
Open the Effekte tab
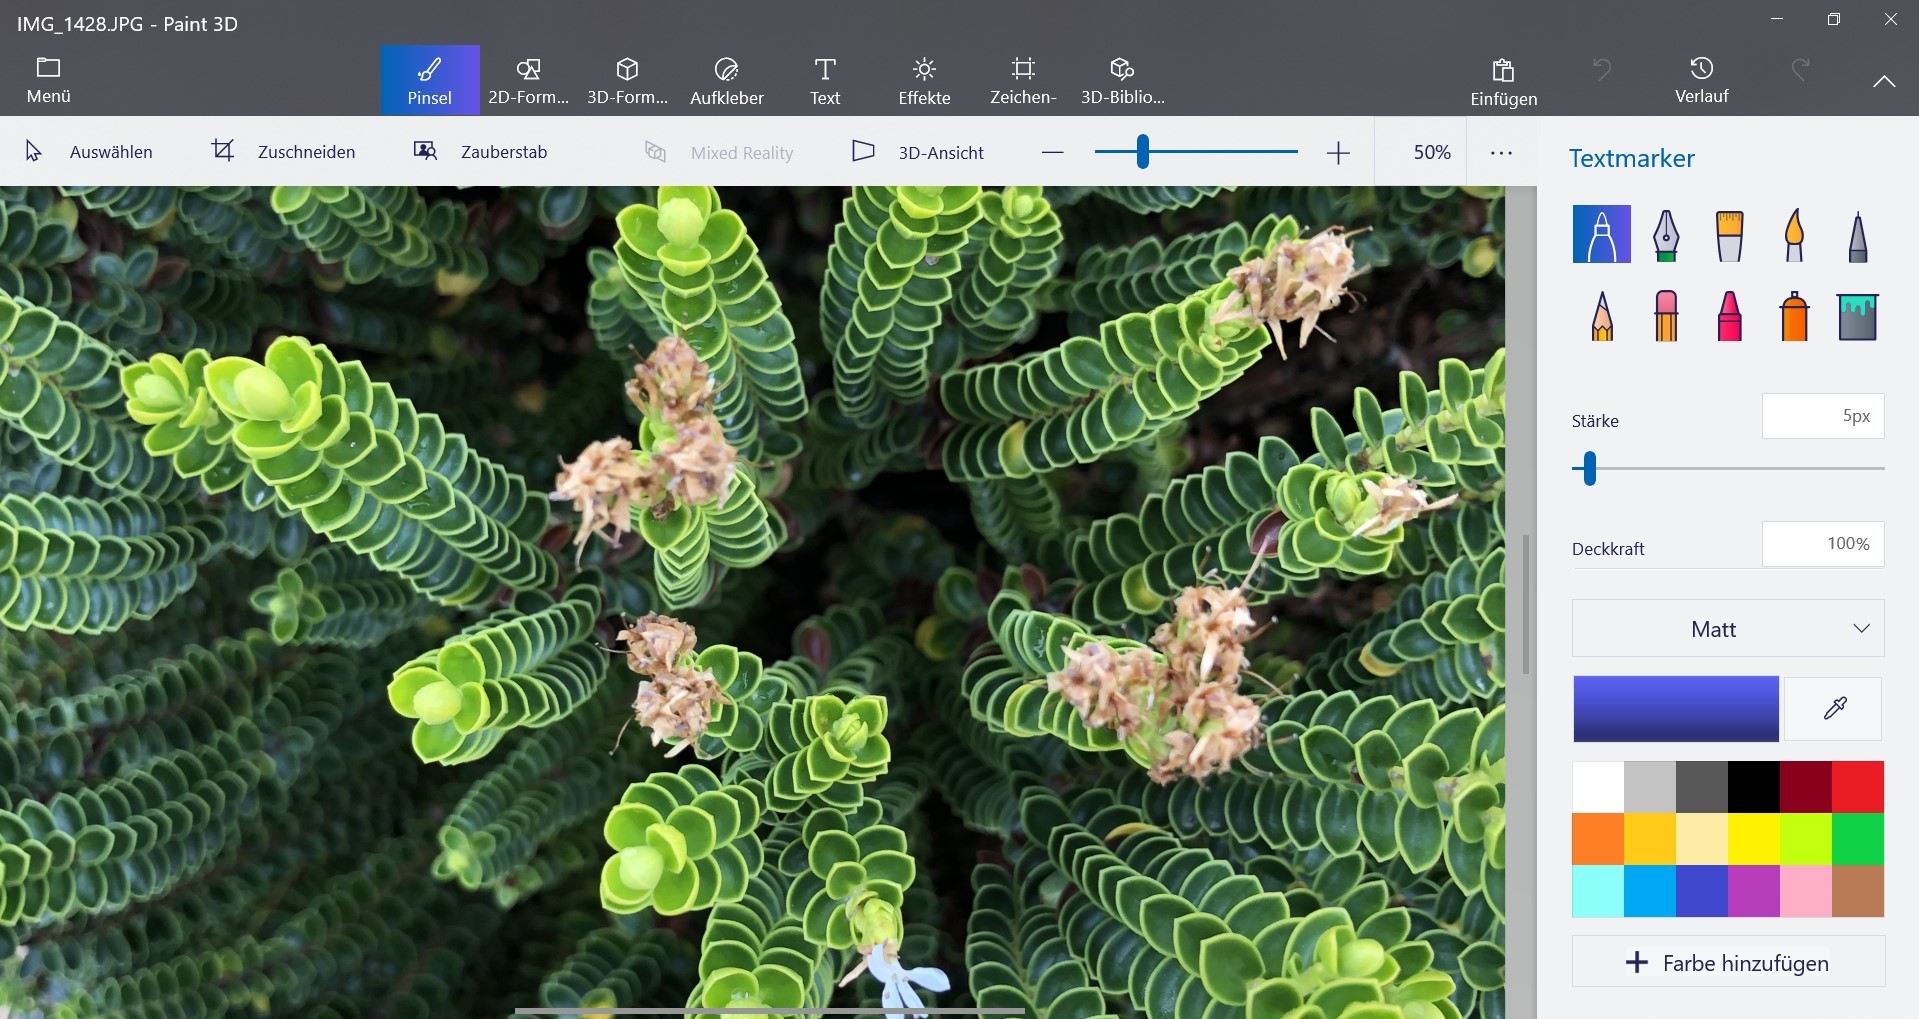pyautogui.click(x=924, y=80)
